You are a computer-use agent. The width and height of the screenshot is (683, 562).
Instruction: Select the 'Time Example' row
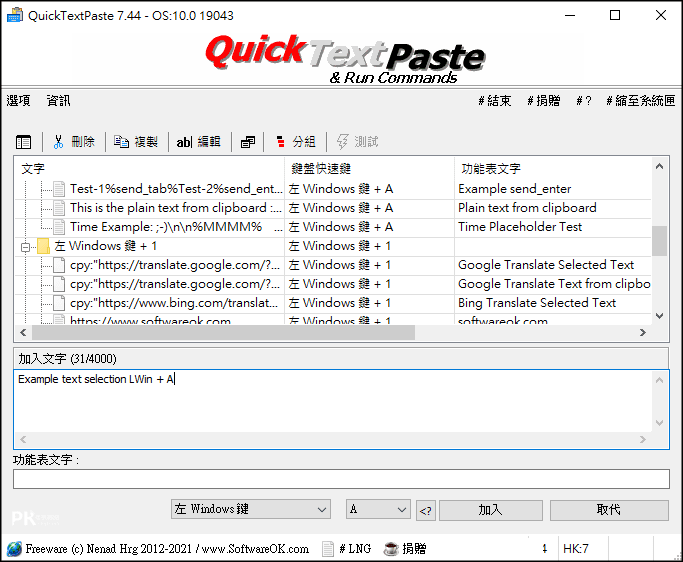point(333,227)
